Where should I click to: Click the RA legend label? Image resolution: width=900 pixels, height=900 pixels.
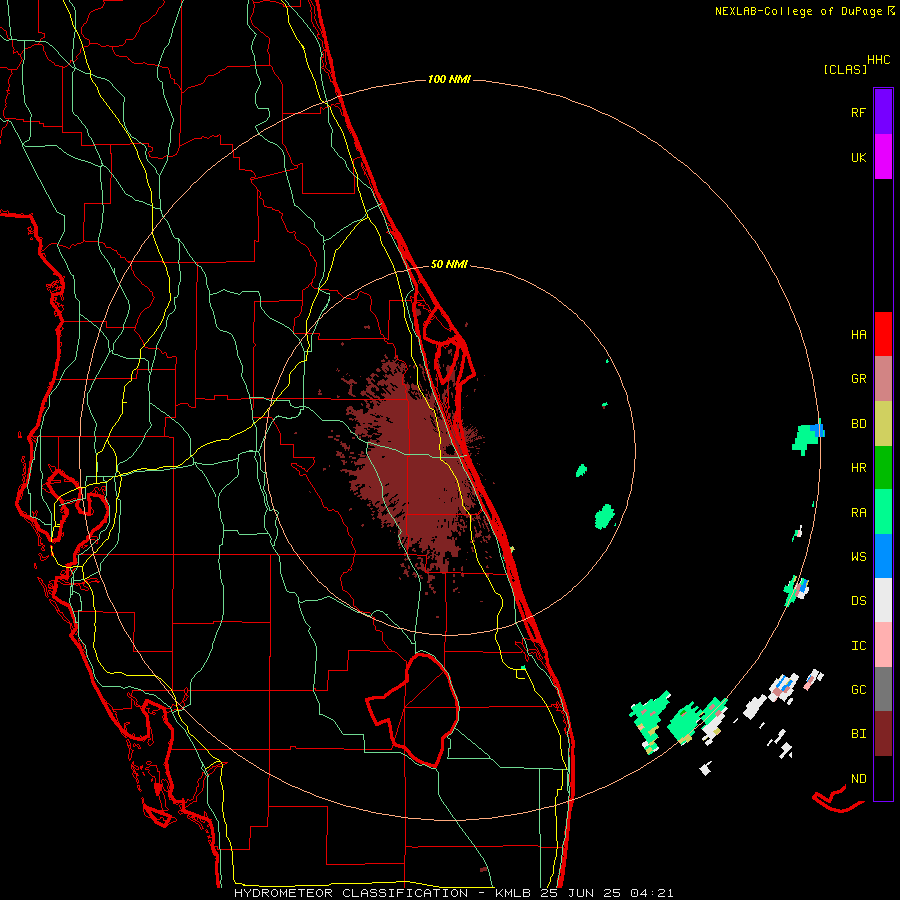858,513
